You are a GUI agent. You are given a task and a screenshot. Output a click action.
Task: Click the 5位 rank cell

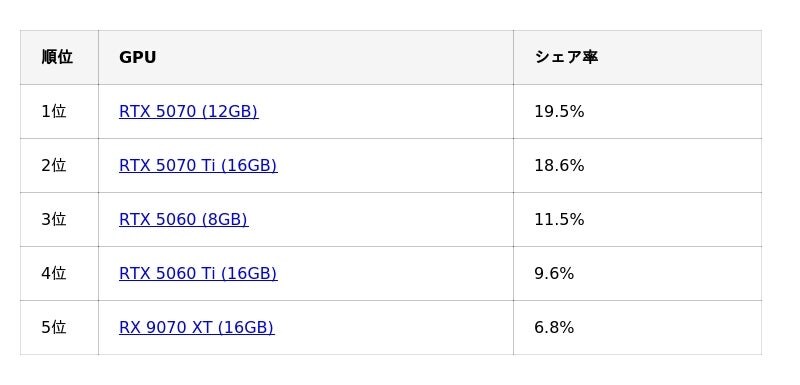59,327
